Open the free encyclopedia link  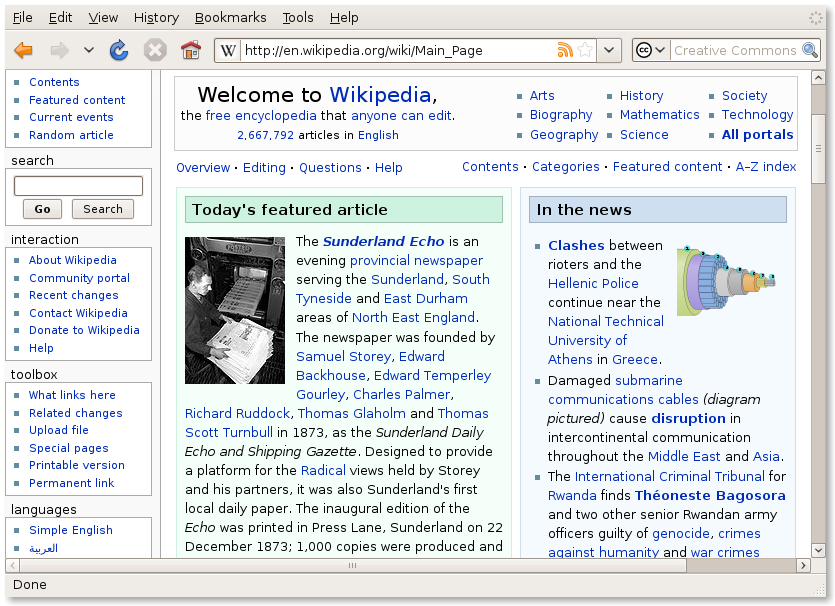pyautogui.click(x=261, y=116)
